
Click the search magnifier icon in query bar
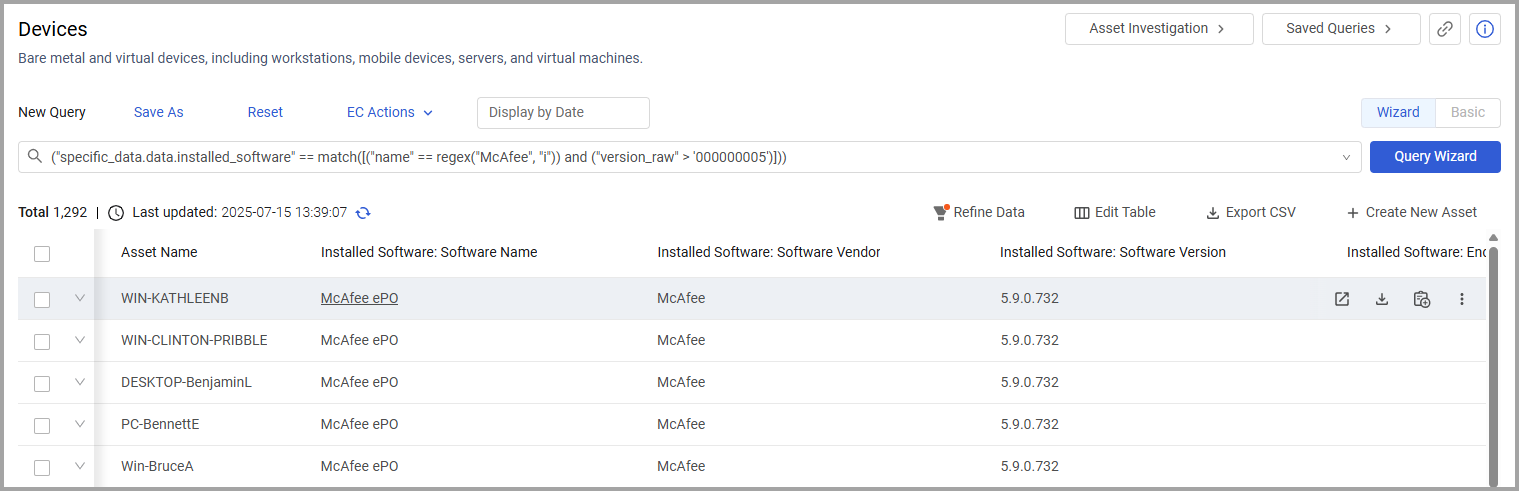(35, 157)
